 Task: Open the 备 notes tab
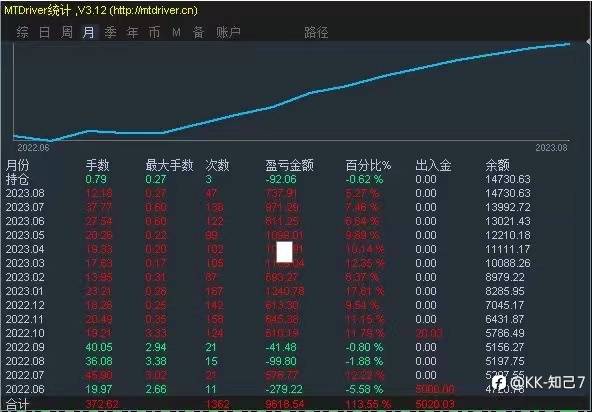click(x=199, y=32)
